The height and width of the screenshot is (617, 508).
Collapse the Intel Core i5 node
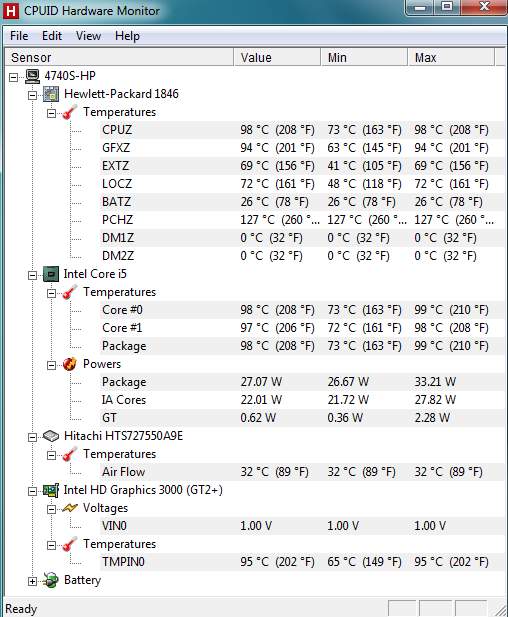point(33,275)
